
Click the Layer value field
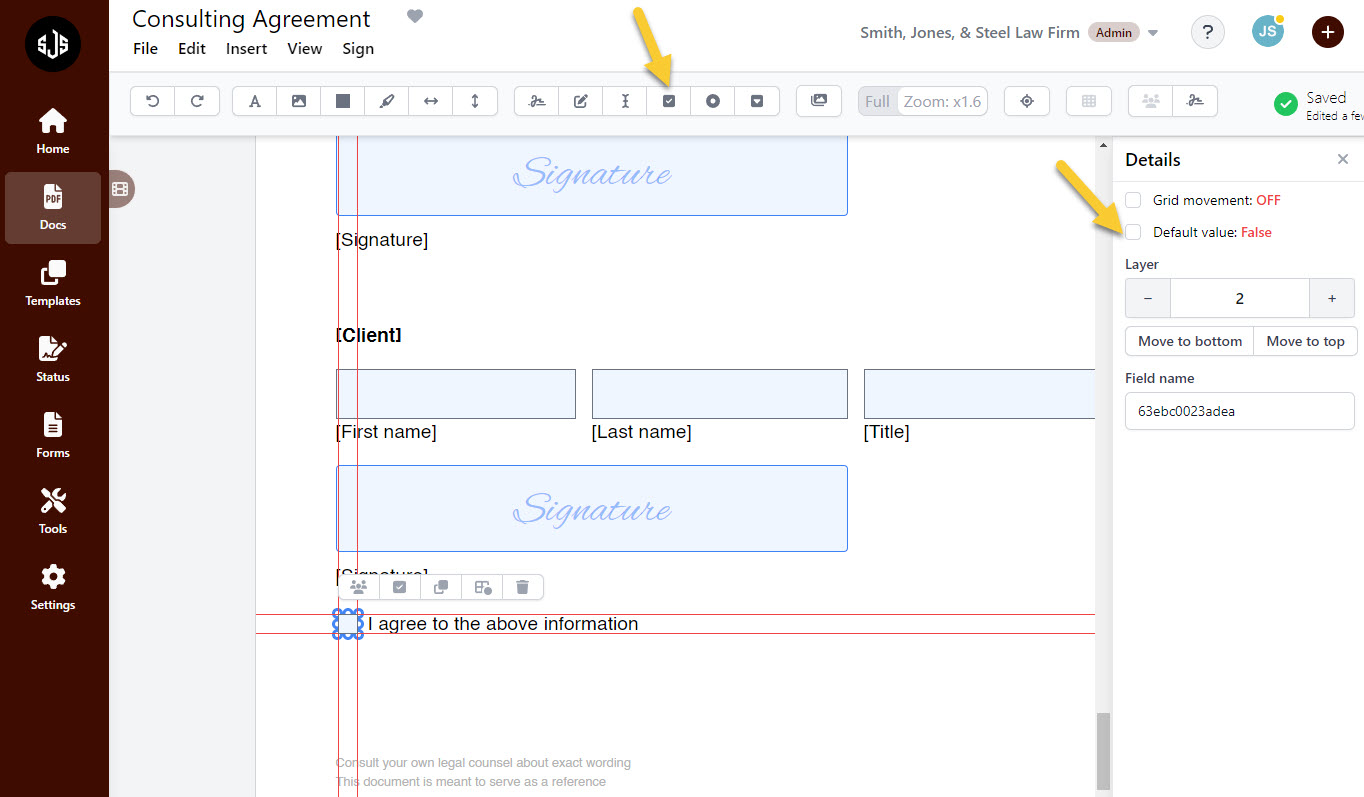pyautogui.click(x=1240, y=298)
